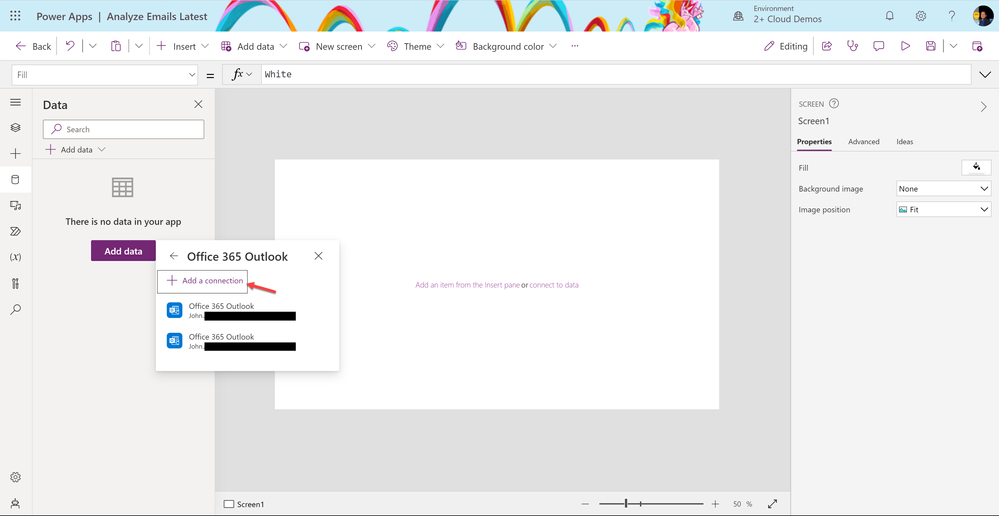Expand the formula bar chevron

[984, 75]
